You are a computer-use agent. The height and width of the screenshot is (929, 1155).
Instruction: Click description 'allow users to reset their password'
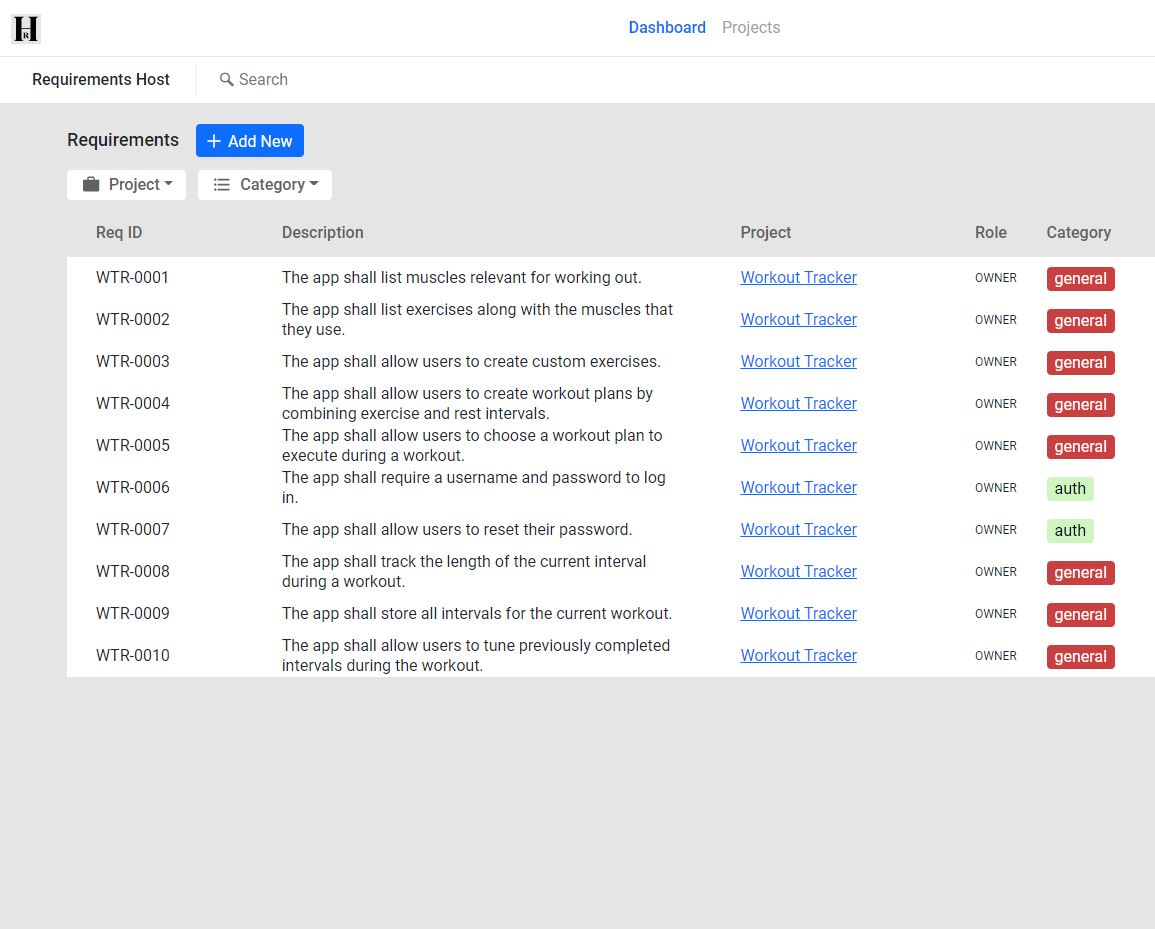pos(457,529)
